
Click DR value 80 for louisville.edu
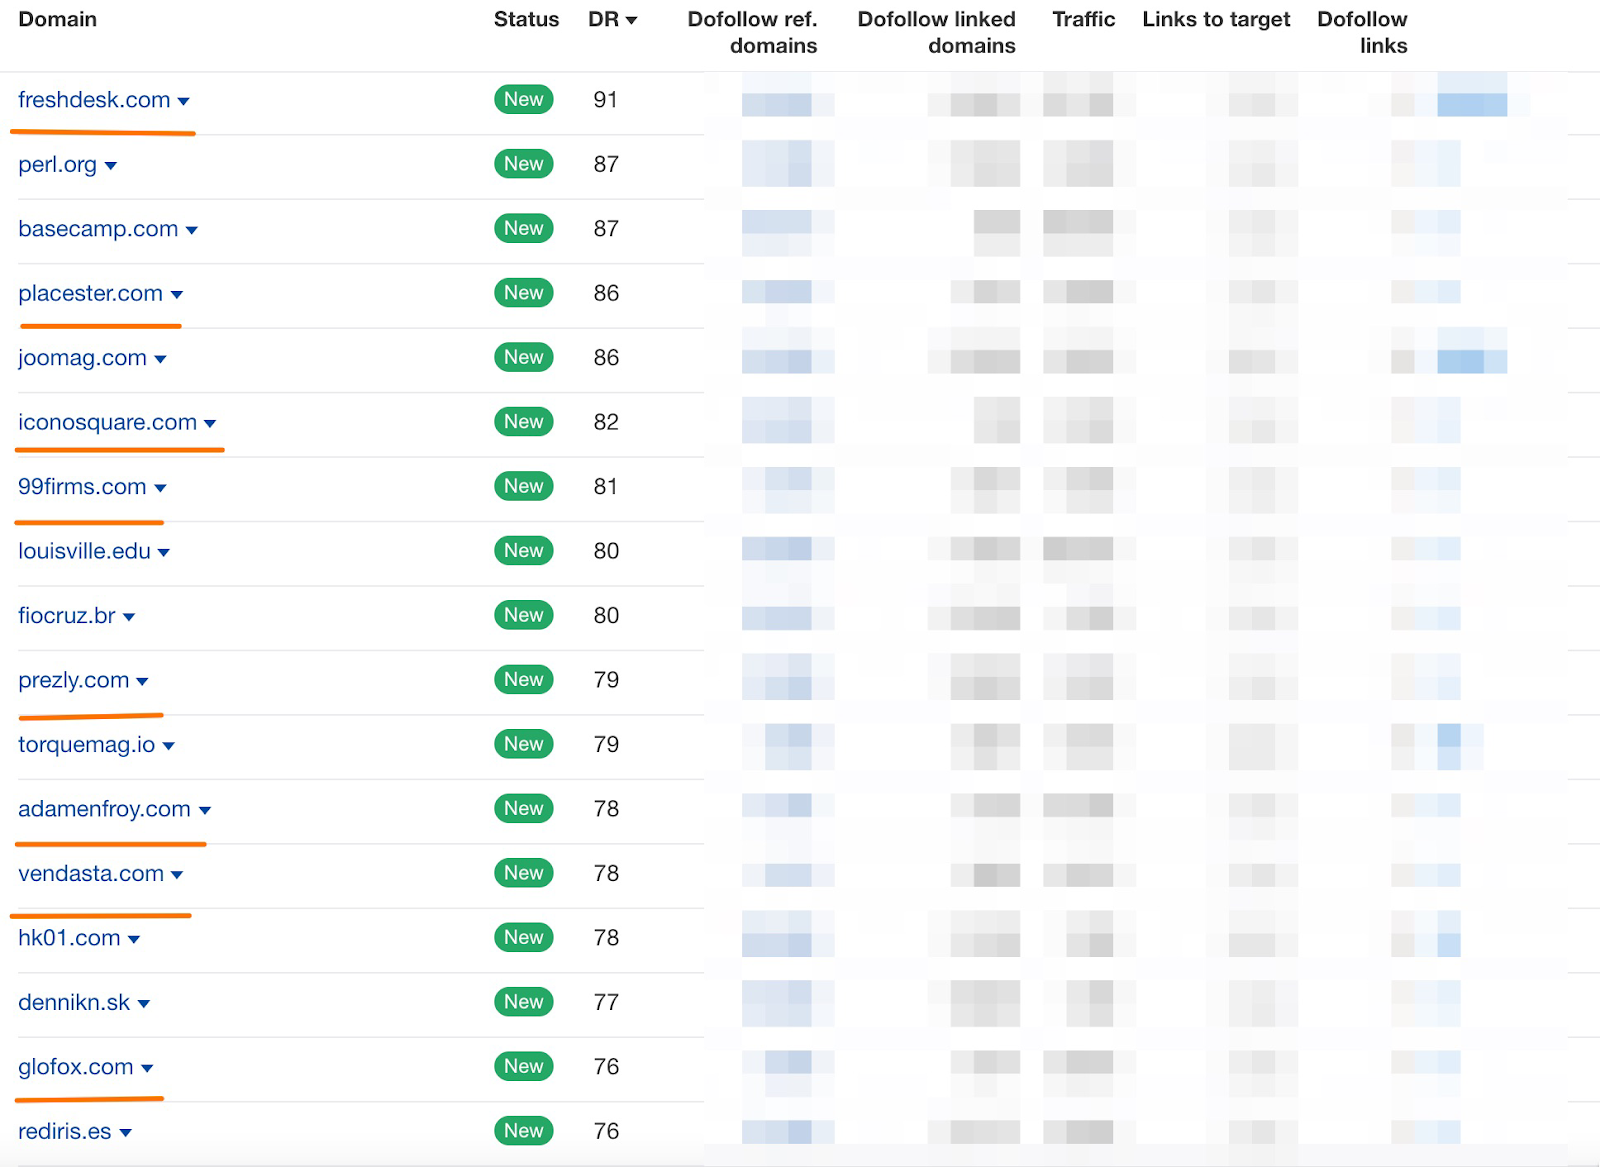(606, 551)
